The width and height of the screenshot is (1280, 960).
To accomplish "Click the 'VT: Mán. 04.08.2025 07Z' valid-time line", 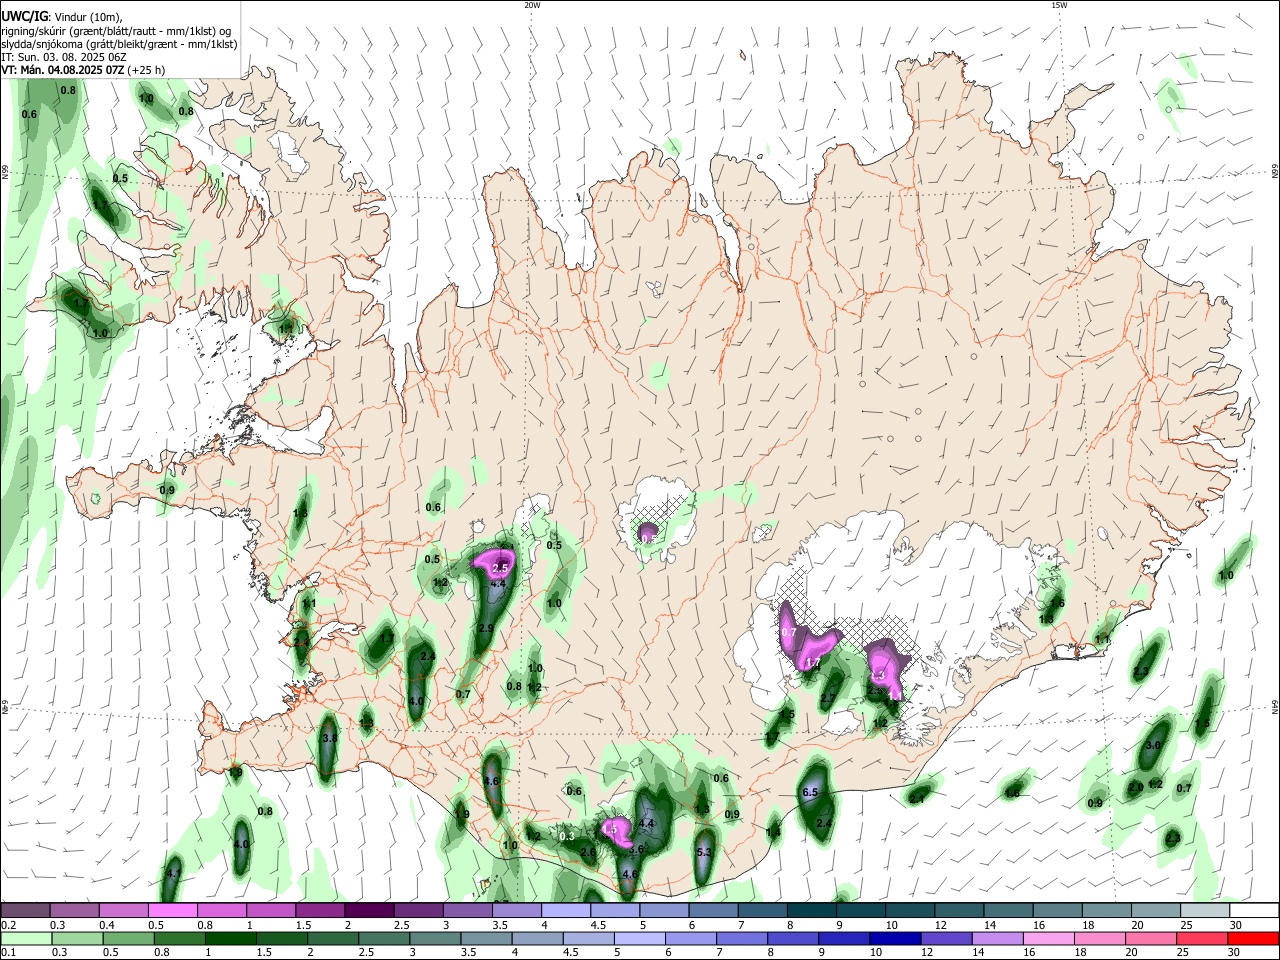I will click(83, 70).
